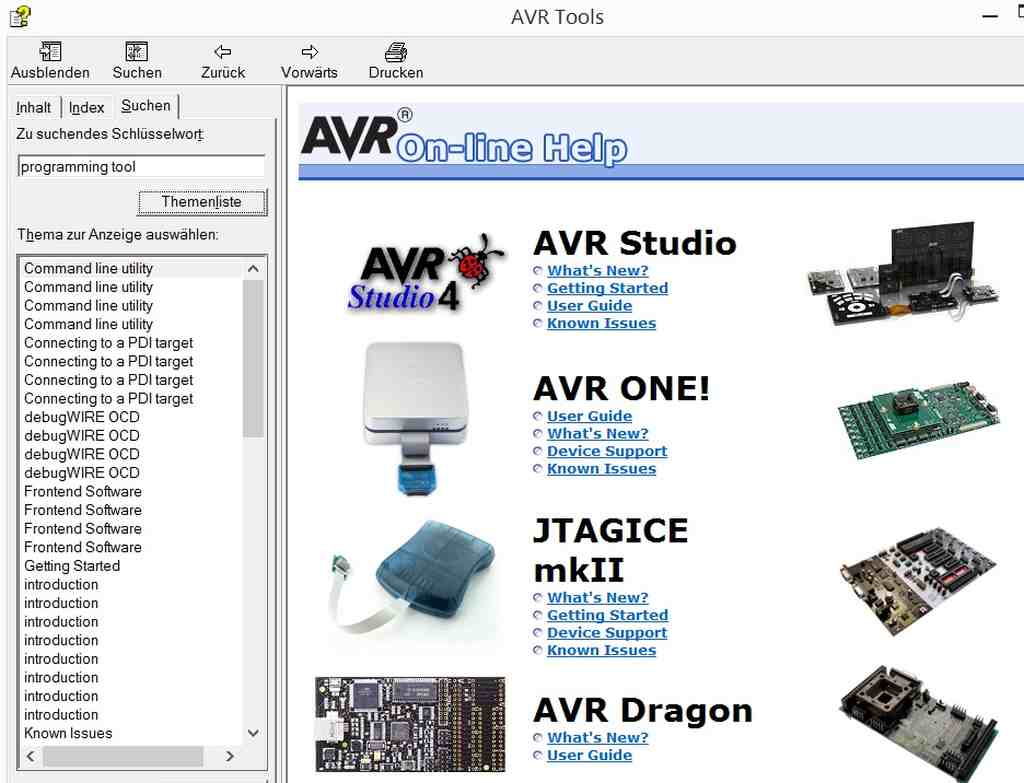The image size is (1024, 783).
Task: Print the page with the Drucken icon
Action: pos(396,52)
